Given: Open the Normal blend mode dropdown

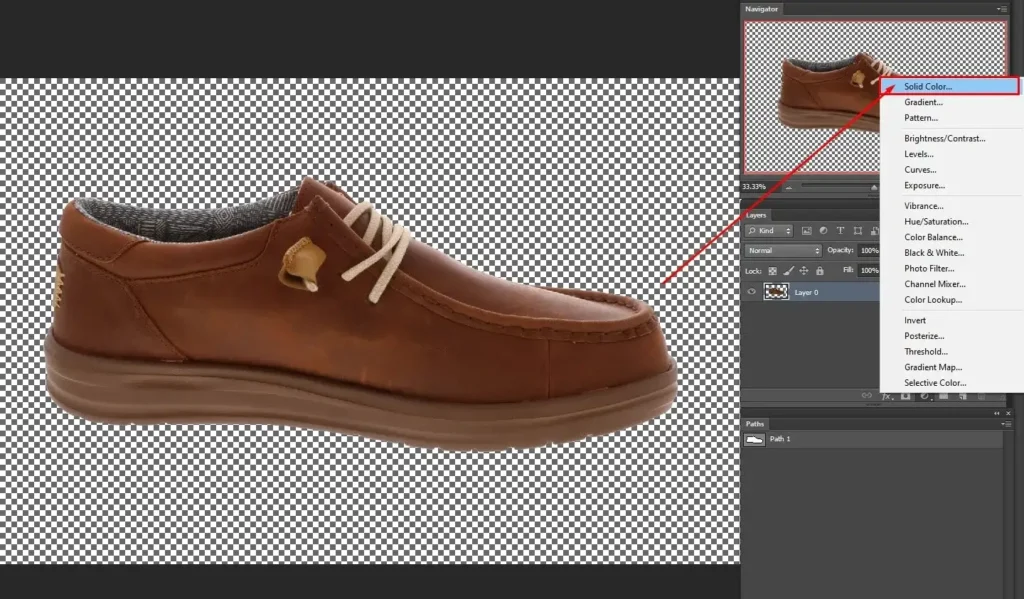Looking at the screenshot, I should tap(782, 249).
